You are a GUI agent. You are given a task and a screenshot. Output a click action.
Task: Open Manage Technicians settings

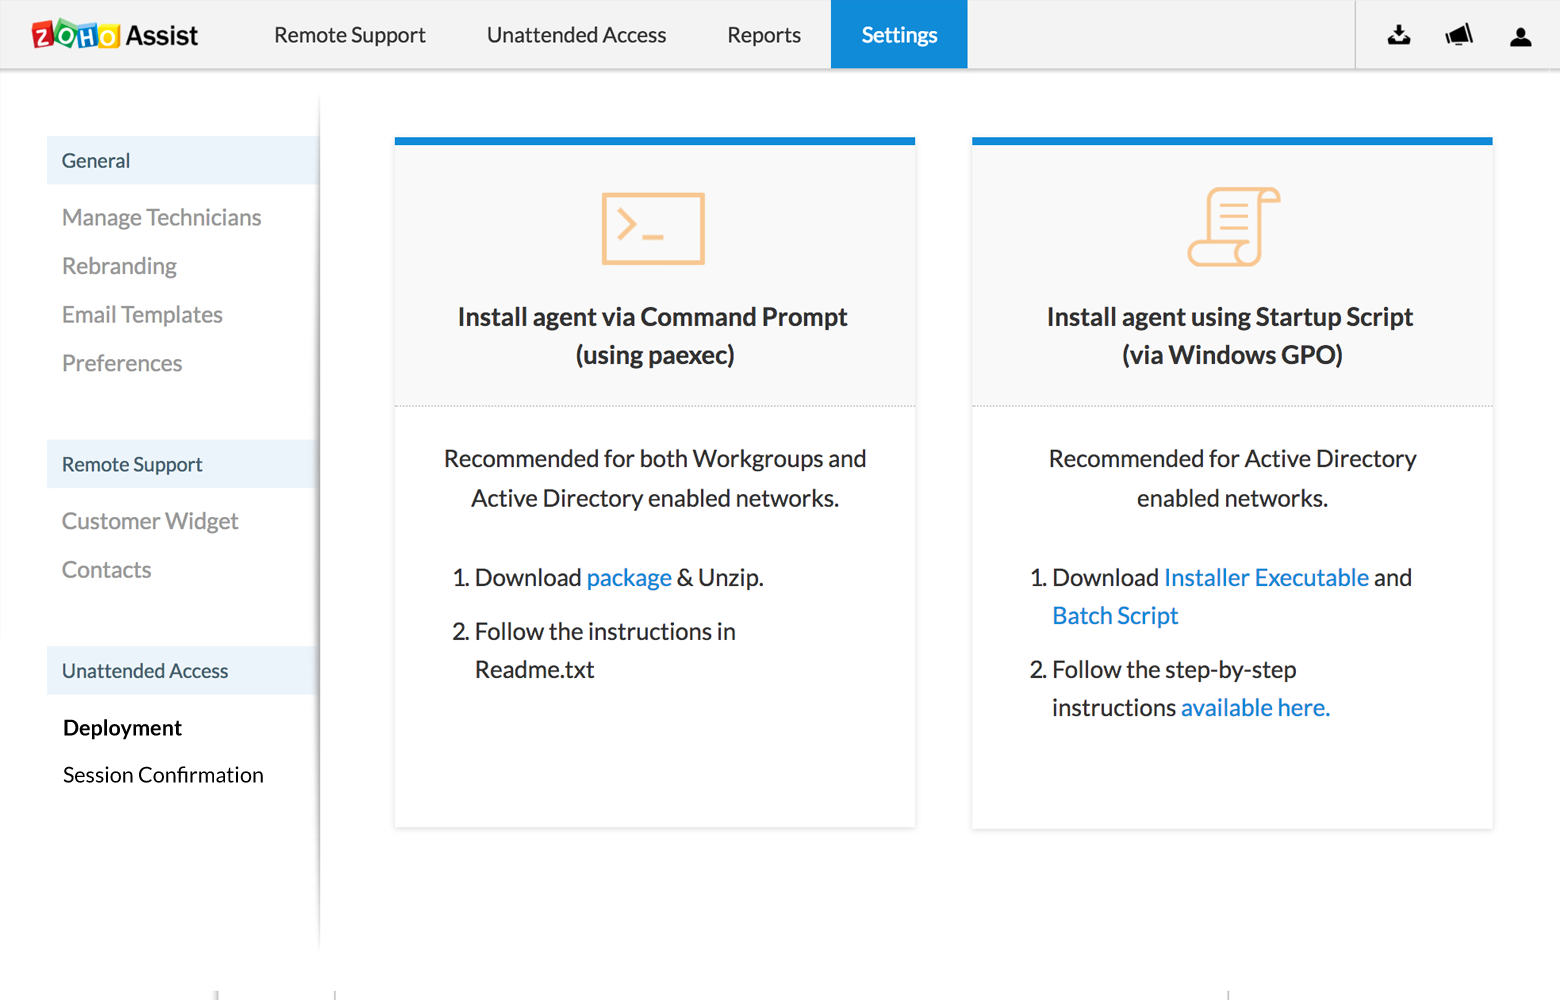[x=162, y=218]
